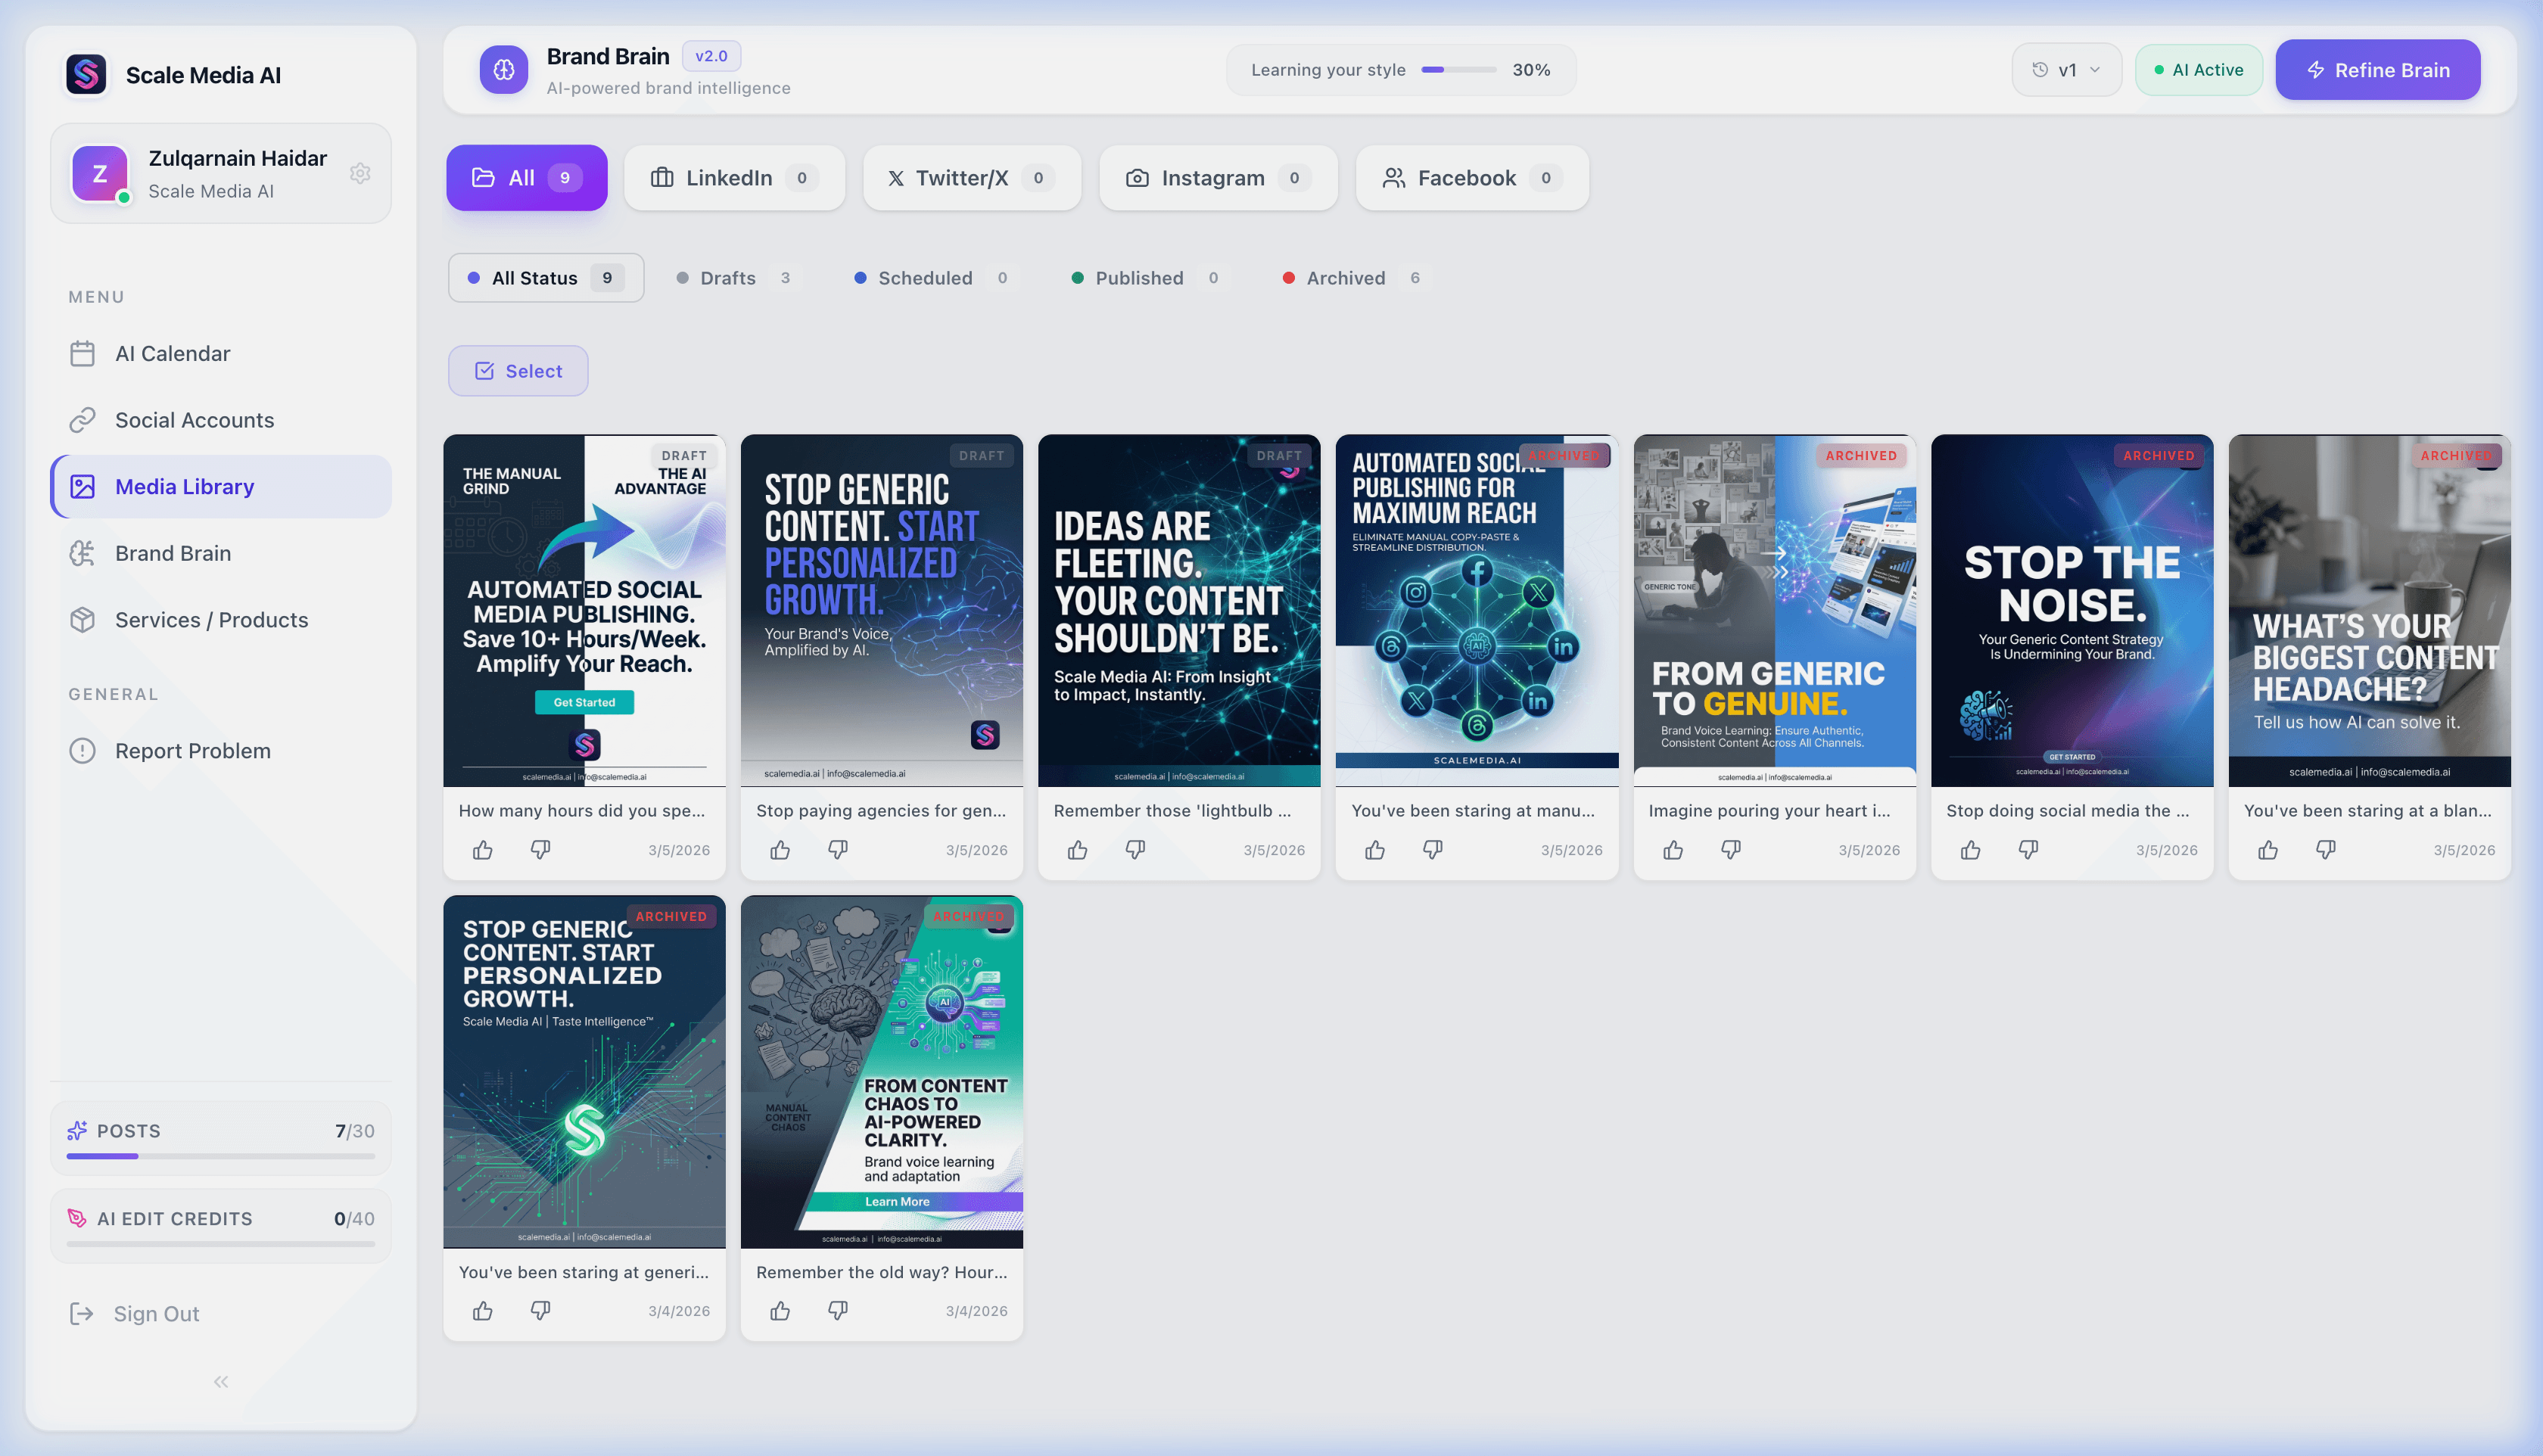Image resolution: width=2543 pixels, height=1456 pixels.
Task: Open the v1 version dropdown
Action: tap(2066, 70)
